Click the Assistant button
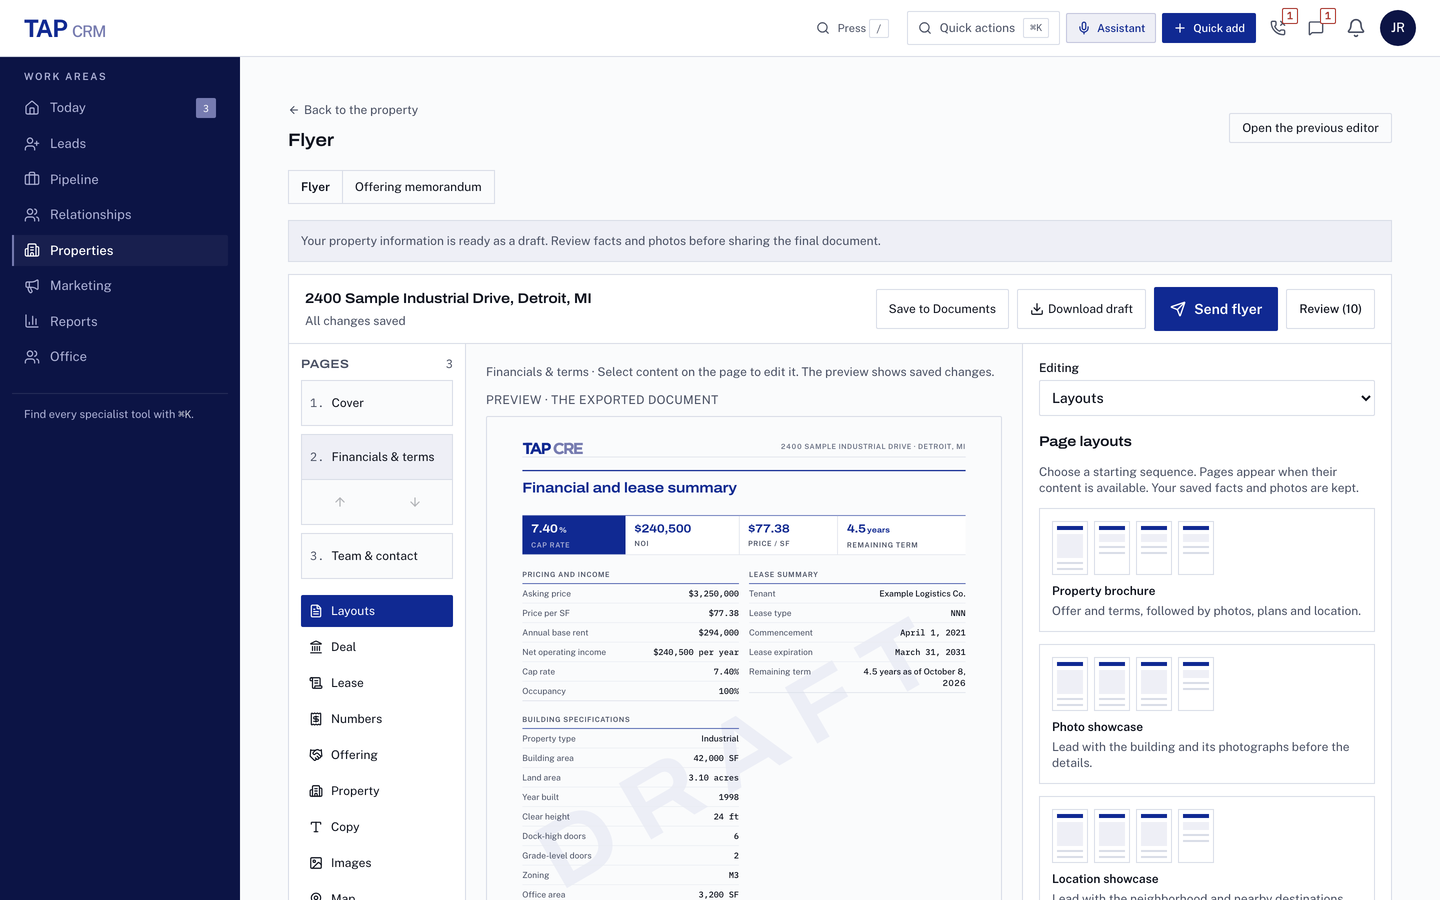 [1111, 28]
